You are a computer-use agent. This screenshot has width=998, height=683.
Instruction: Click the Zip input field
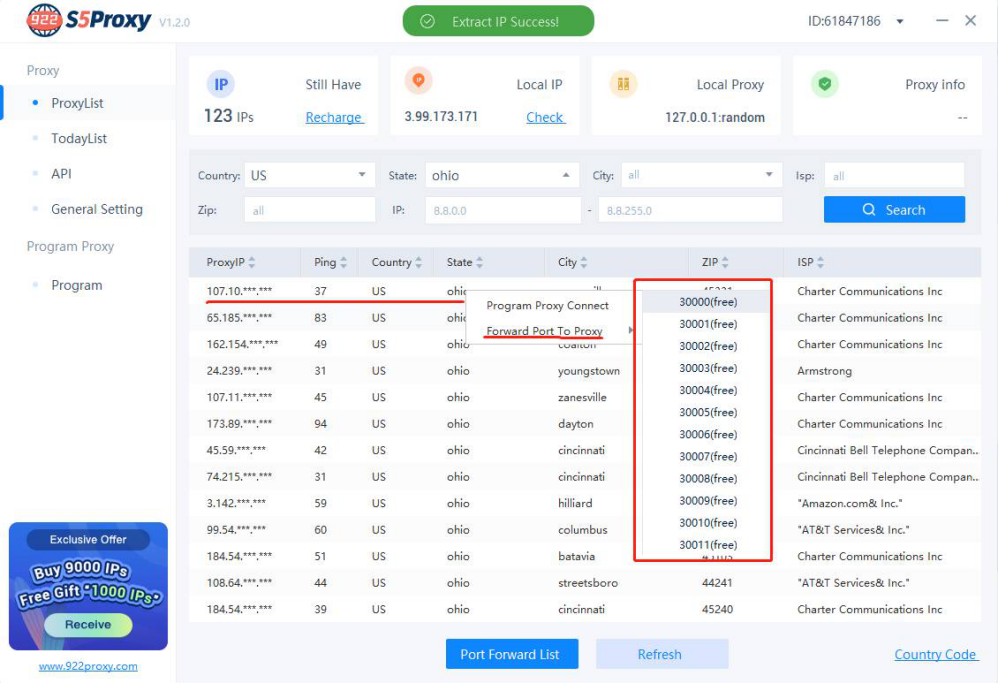pyautogui.click(x=309, y=210)
